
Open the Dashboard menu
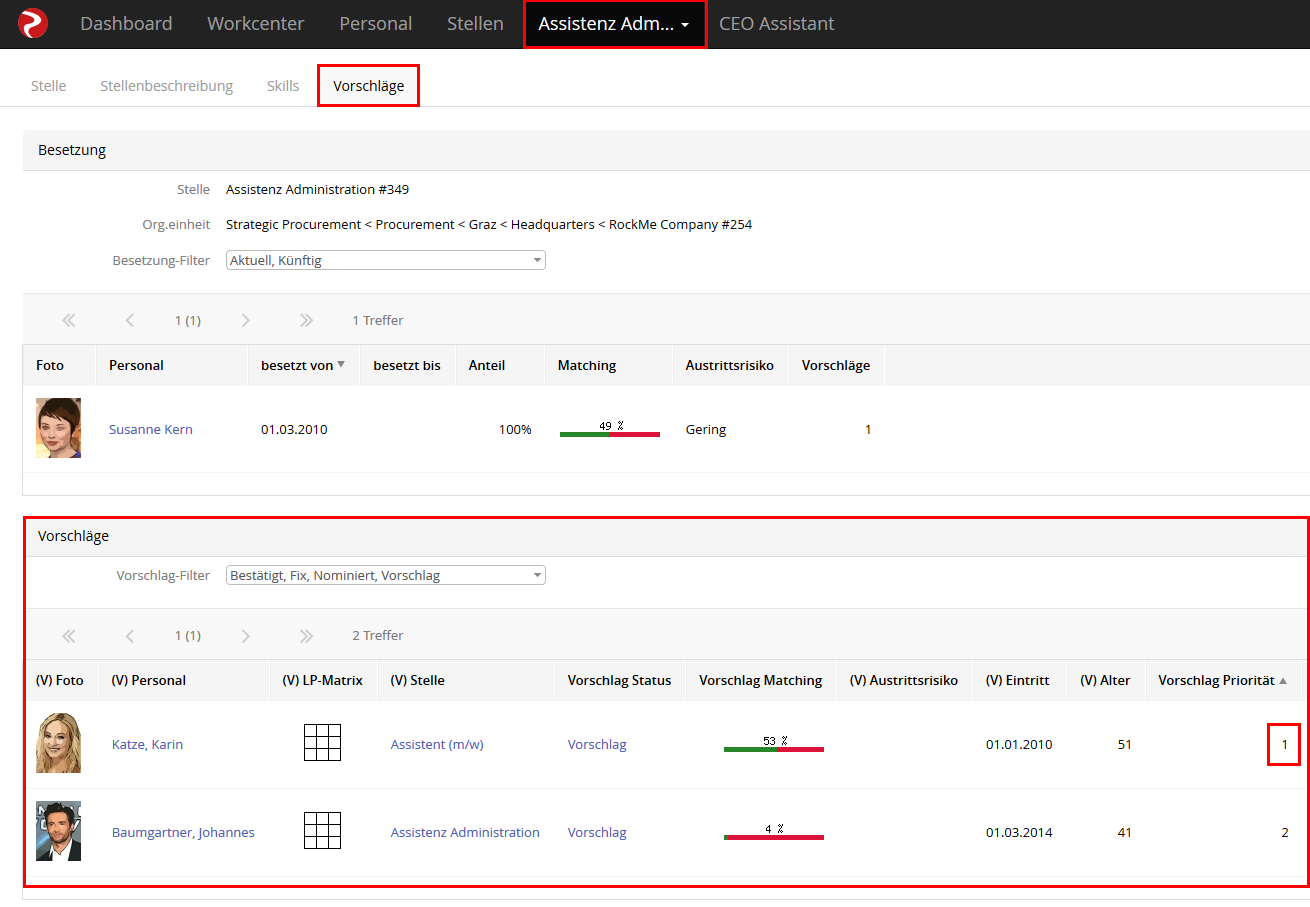pyautogui.click(x=126, y=24)
